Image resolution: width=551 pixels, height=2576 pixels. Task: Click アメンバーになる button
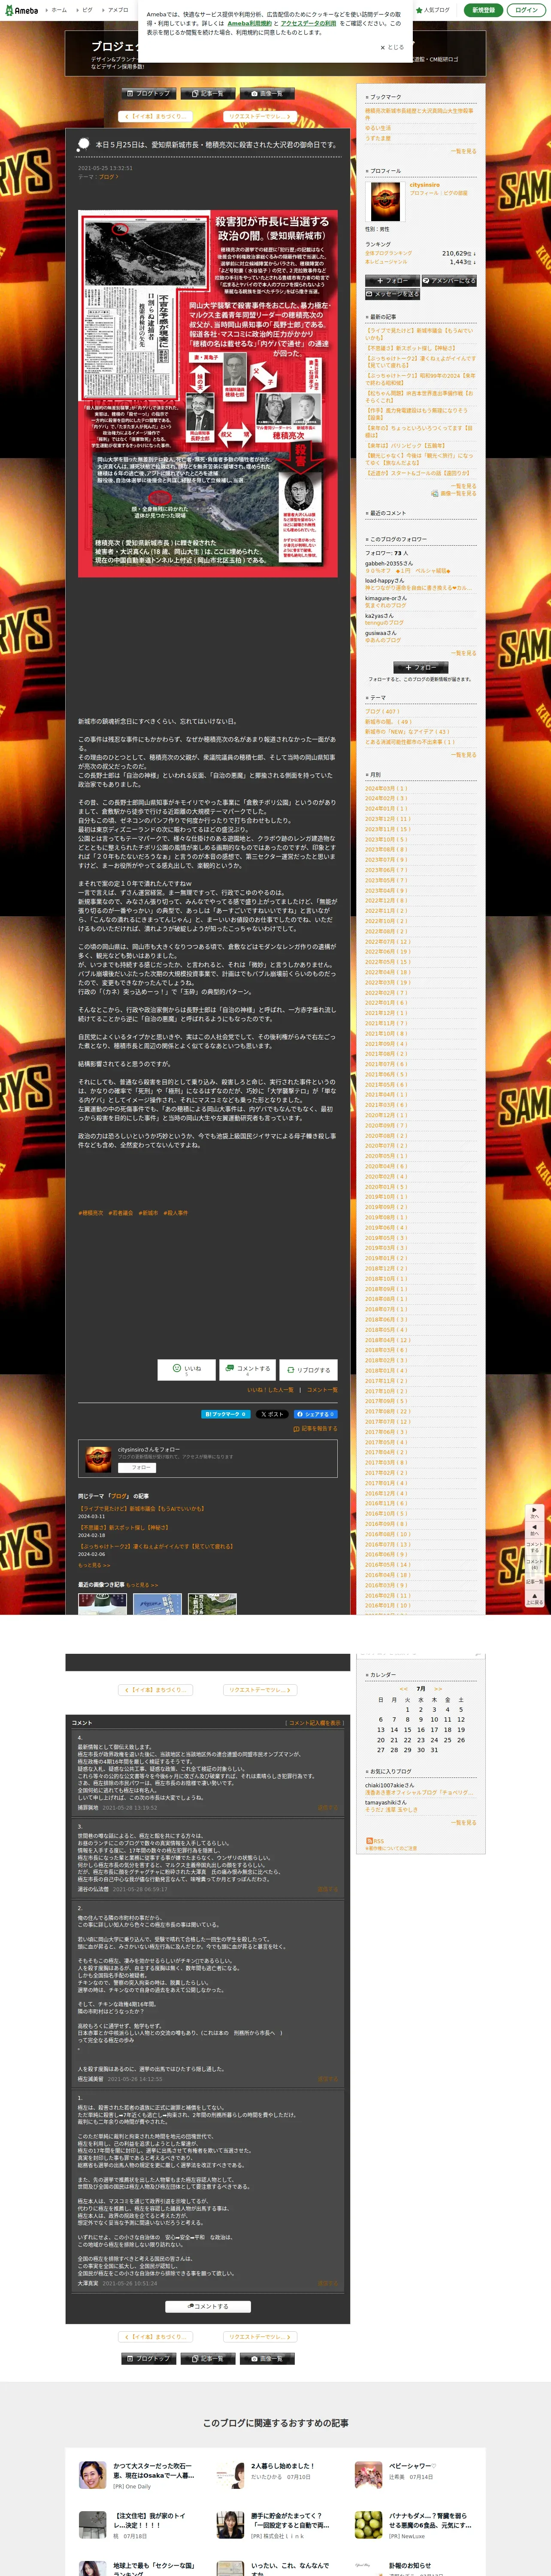(x=448, y=281)
